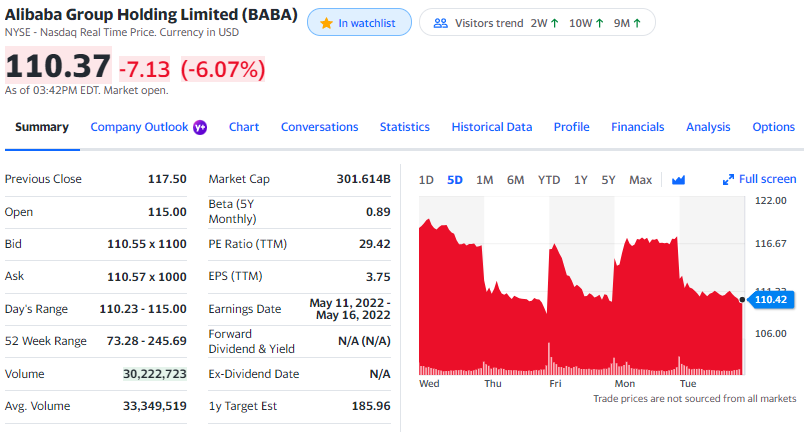Click the 9M visitors trend up arrow

637,23
